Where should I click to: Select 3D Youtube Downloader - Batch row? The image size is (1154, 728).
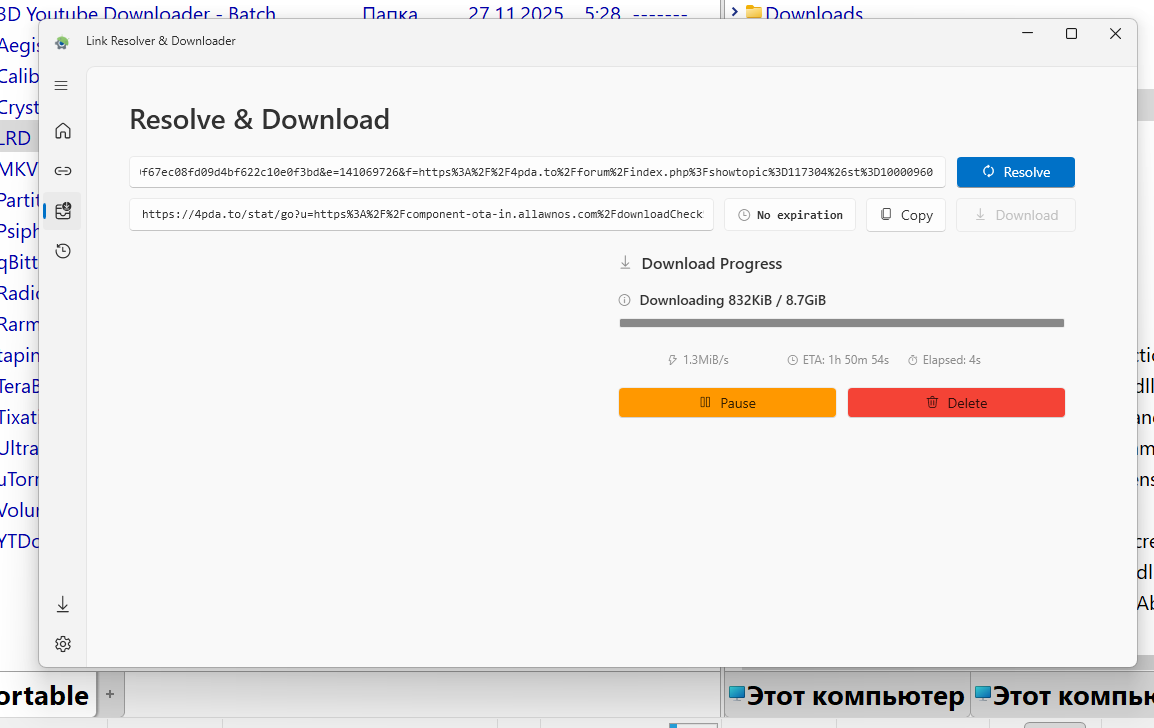pos(138,13)
